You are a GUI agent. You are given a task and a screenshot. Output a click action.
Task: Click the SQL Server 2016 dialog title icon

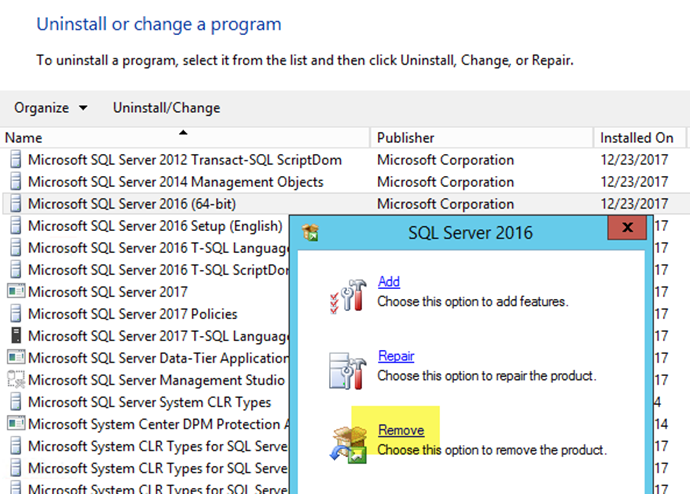[310, 232]
